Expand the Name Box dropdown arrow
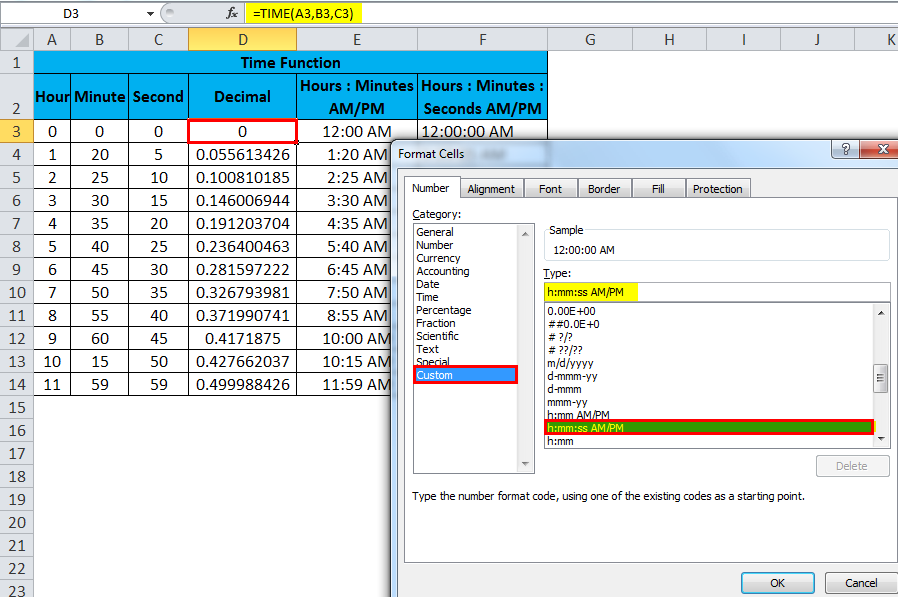Image resolution: width=898 pixels, height=597 pixels. click(x=150, y=14)
